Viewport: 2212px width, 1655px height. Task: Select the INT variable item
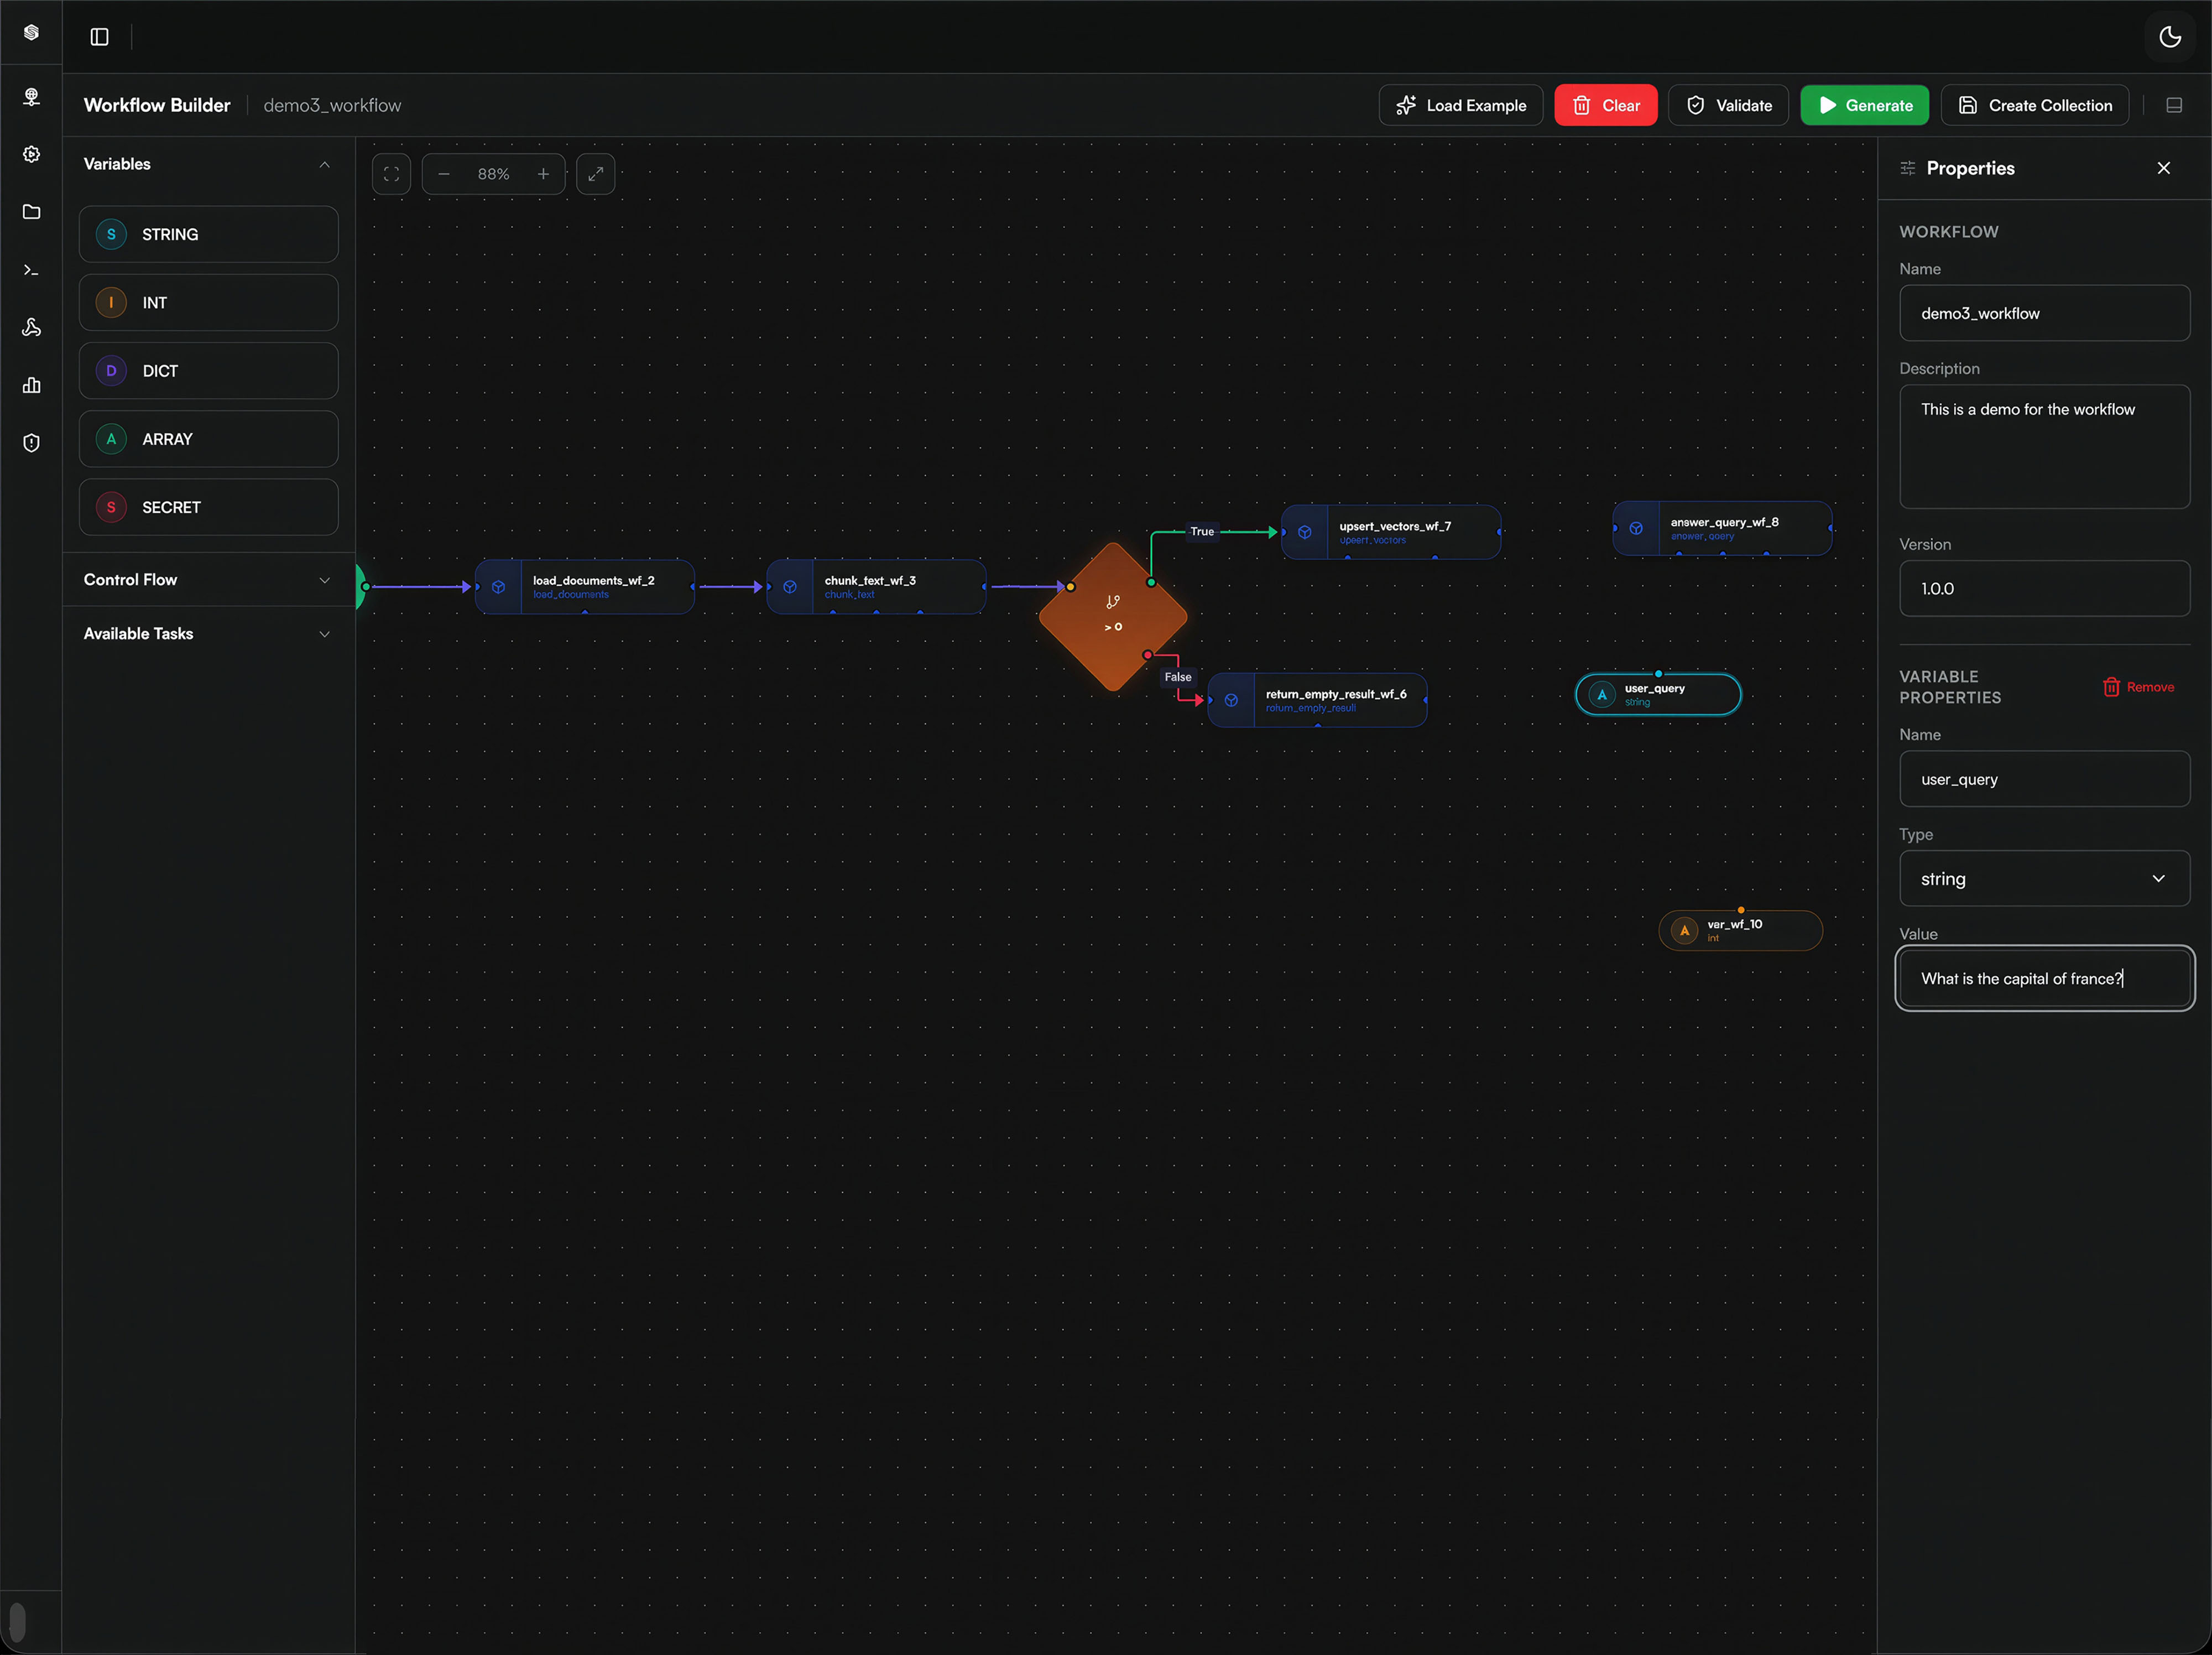tap(208, 303)
